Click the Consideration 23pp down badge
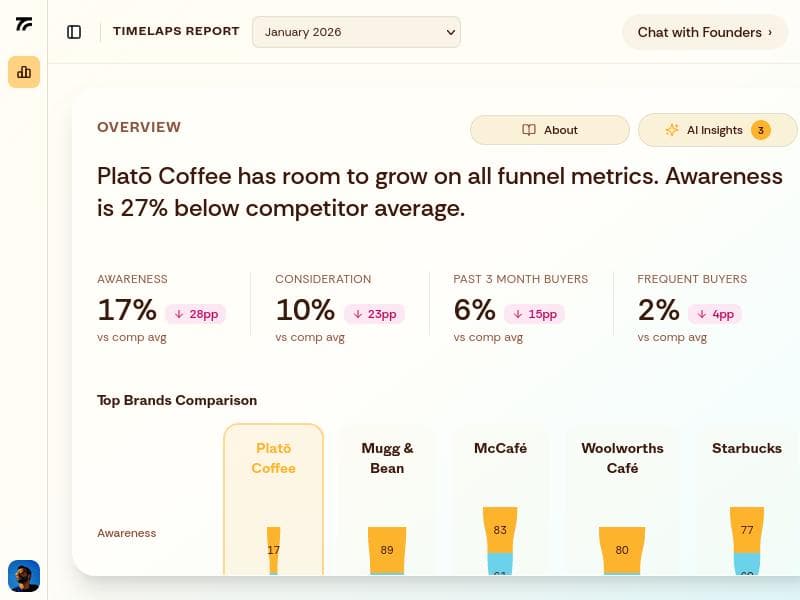Viewport: 800px width, 600px height. click(x=374, y=314)
